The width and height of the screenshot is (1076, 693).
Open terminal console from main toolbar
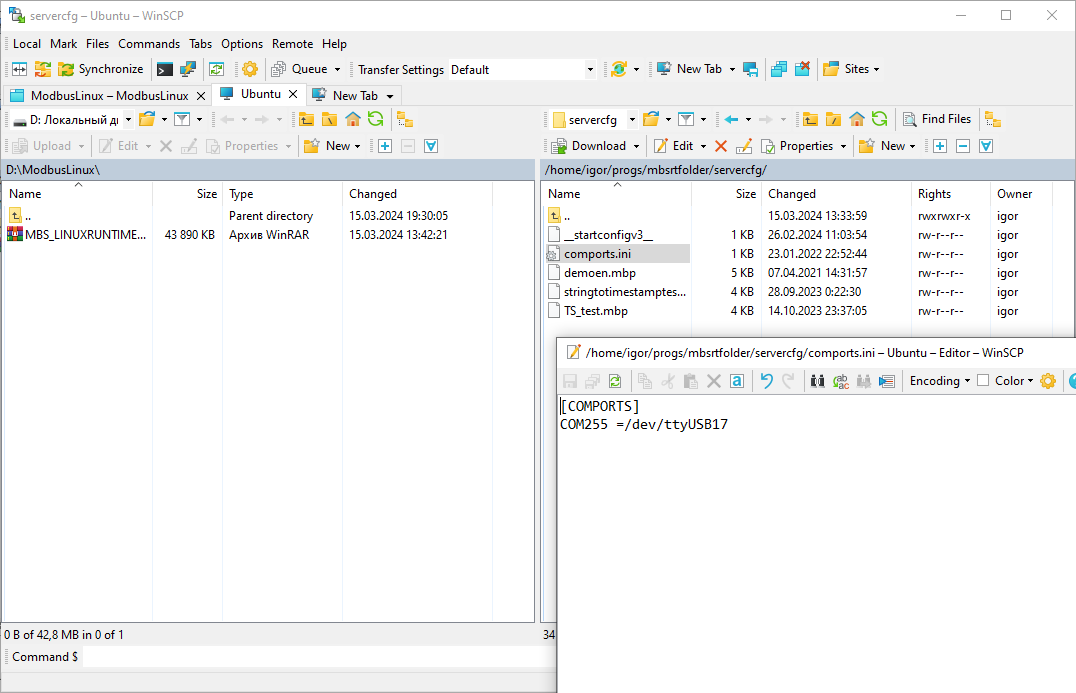tap(165, 69)
